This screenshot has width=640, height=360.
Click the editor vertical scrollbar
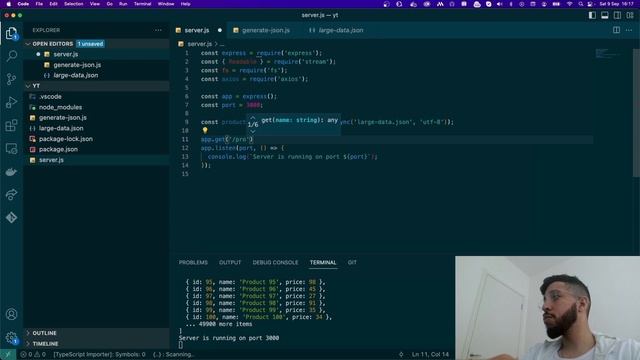point(636,112)
